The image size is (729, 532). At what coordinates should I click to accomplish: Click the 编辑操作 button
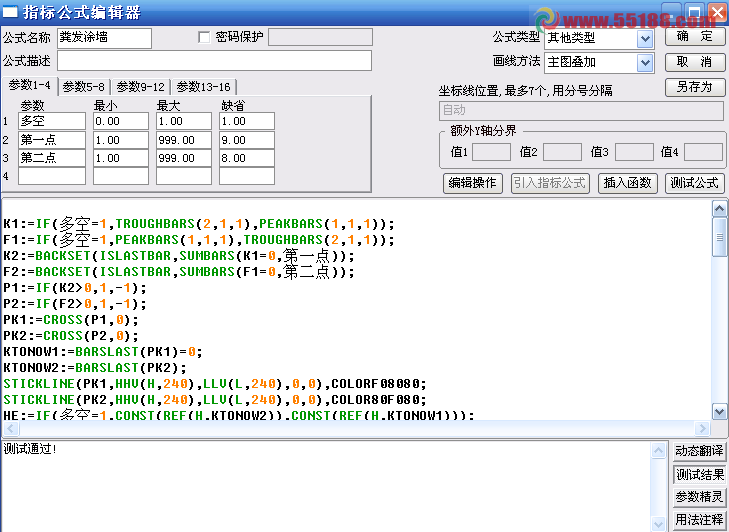(472, 183)
